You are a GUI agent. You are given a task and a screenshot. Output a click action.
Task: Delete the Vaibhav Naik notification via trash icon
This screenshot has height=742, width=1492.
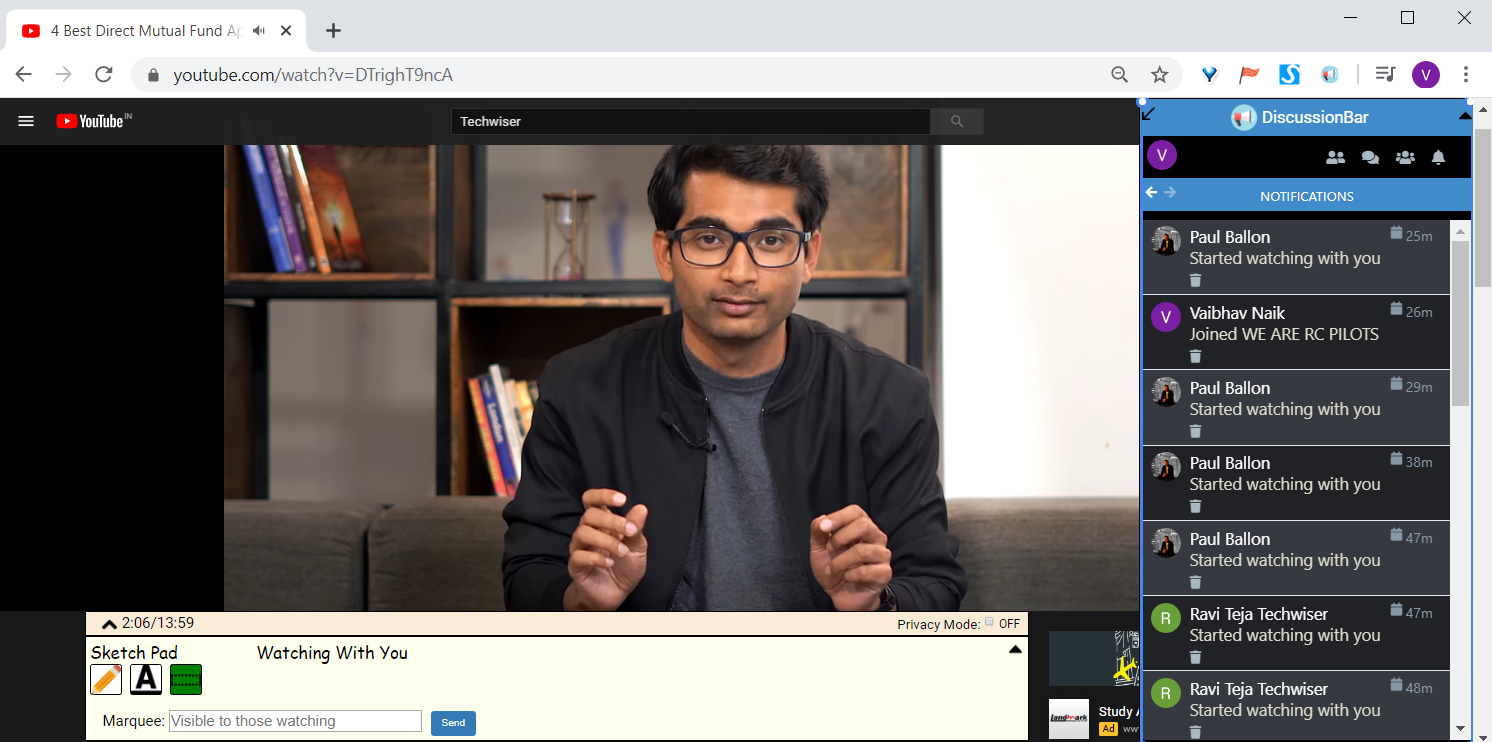pyautogui.click(x=1195, y=356)
